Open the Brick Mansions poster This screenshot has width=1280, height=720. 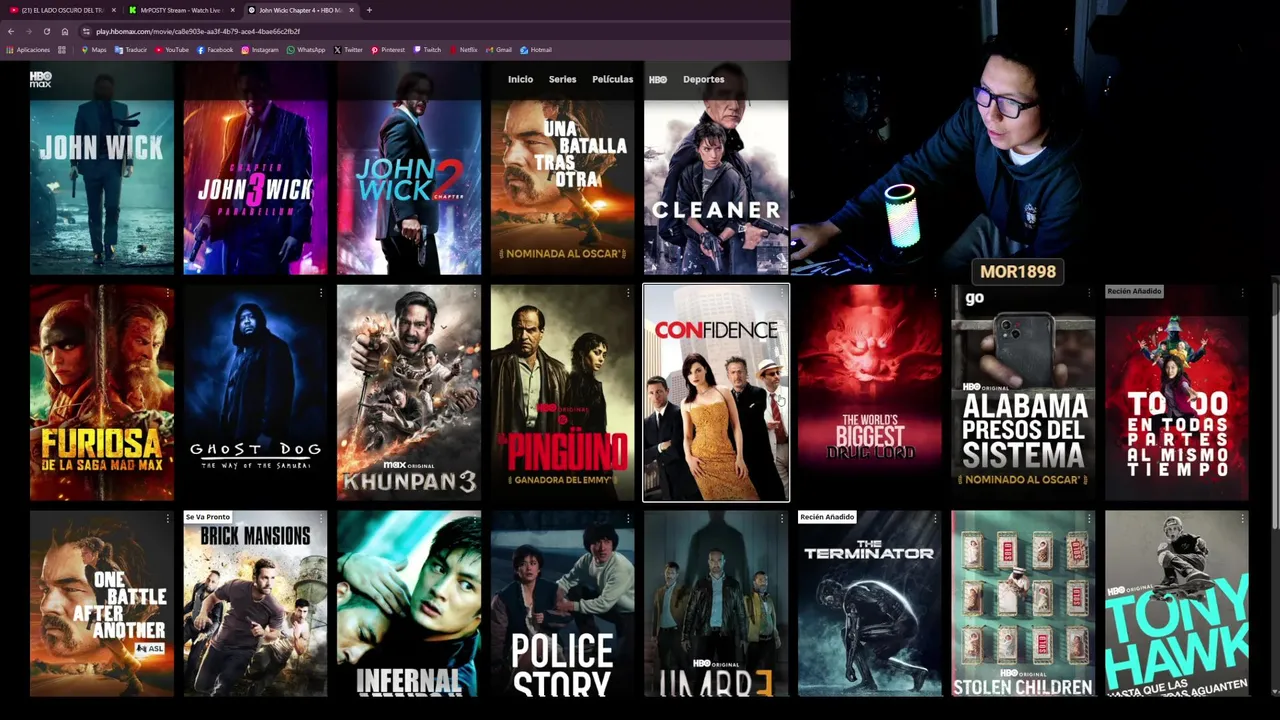[255, 603]
